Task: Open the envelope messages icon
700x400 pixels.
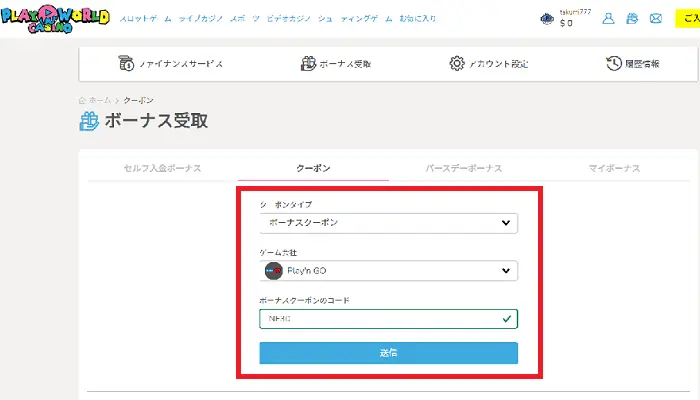Action: (656, 19)
